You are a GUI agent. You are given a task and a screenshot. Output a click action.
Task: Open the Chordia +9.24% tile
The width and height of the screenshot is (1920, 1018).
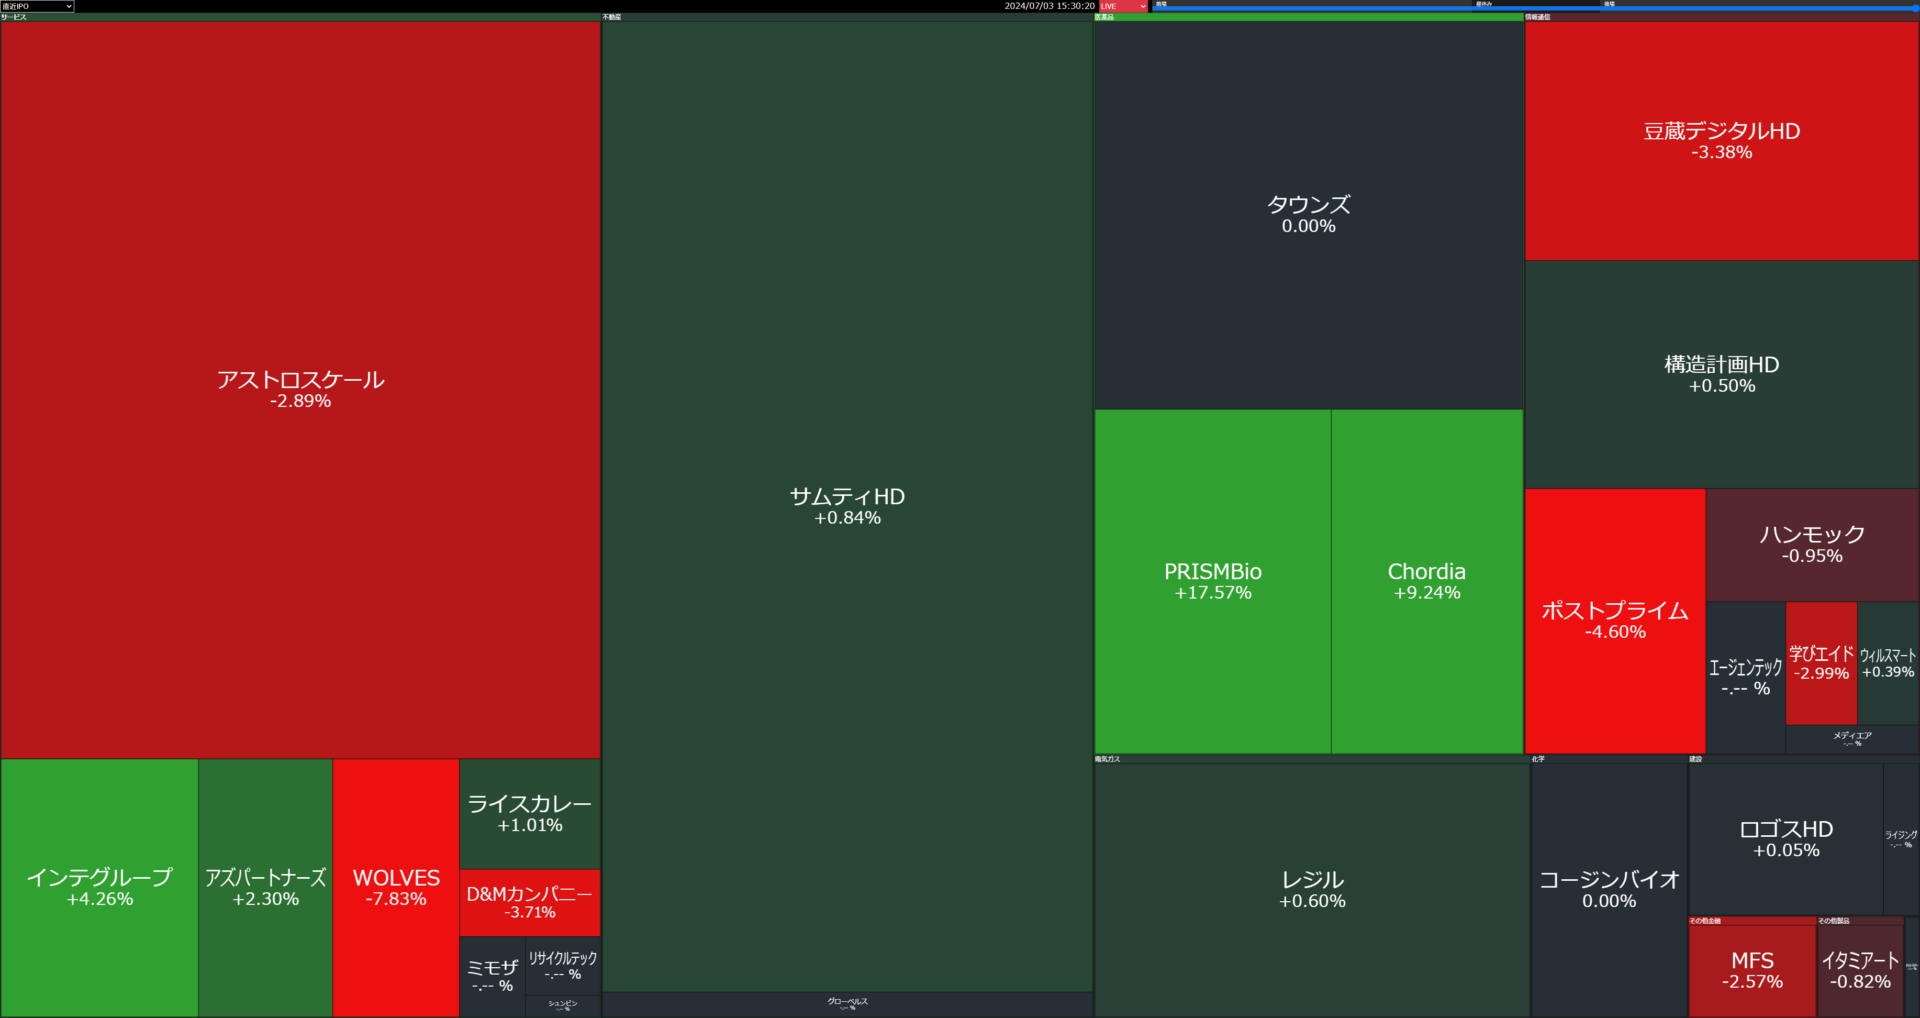[x=1426, y=581]
